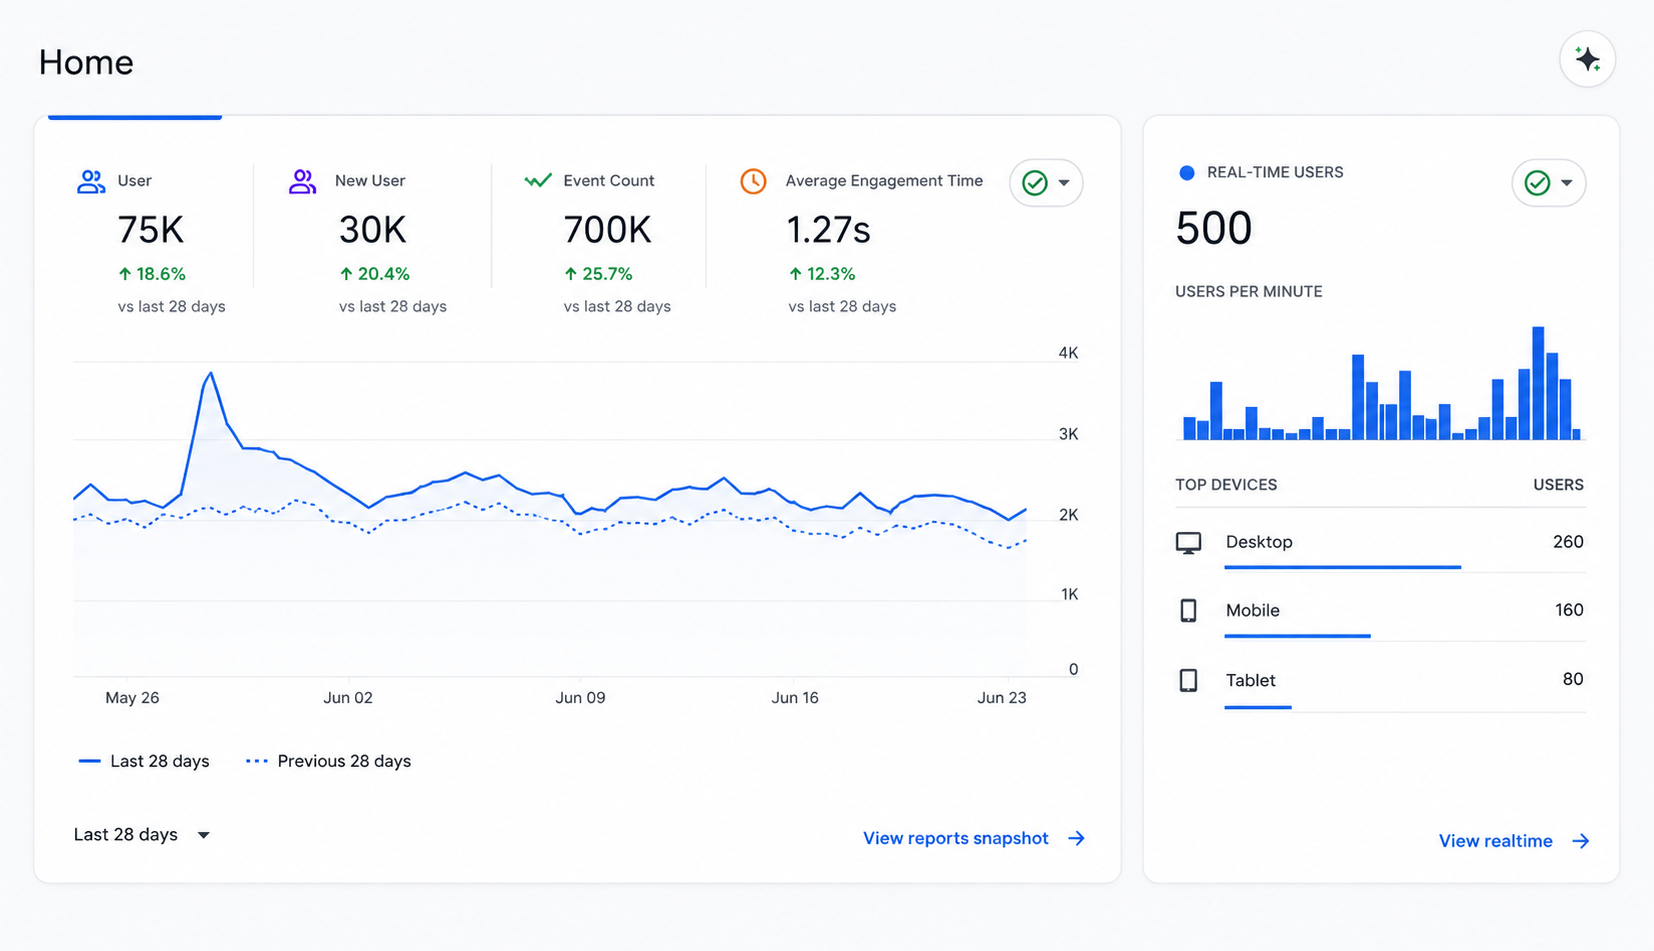This screenshot has width=1654, height=951.
Task: Click the 160 mobile users value
Action: pyautogui.click(x=1569, y=610)
